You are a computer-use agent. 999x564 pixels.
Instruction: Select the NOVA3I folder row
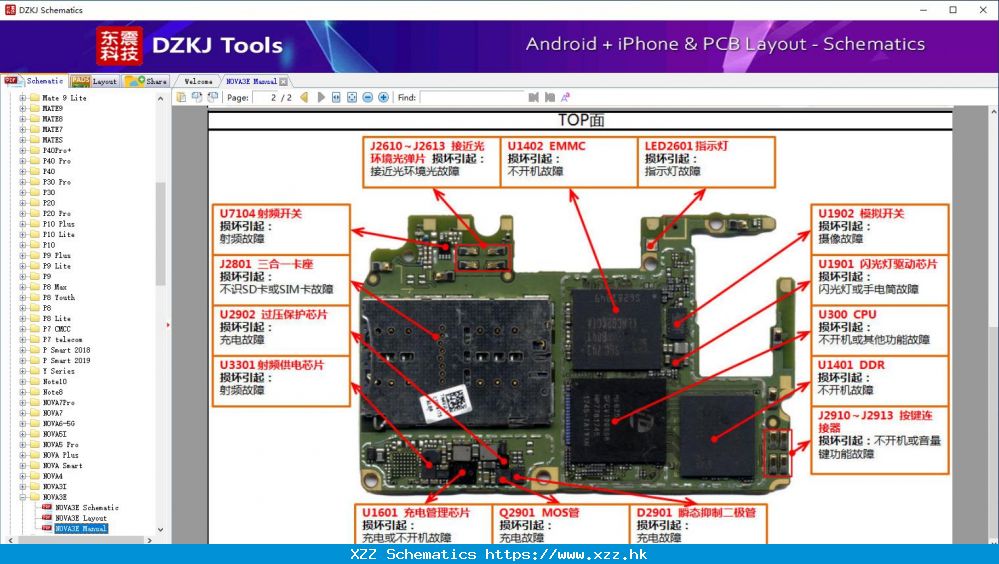pyautogui.click(x=54, y=486)
